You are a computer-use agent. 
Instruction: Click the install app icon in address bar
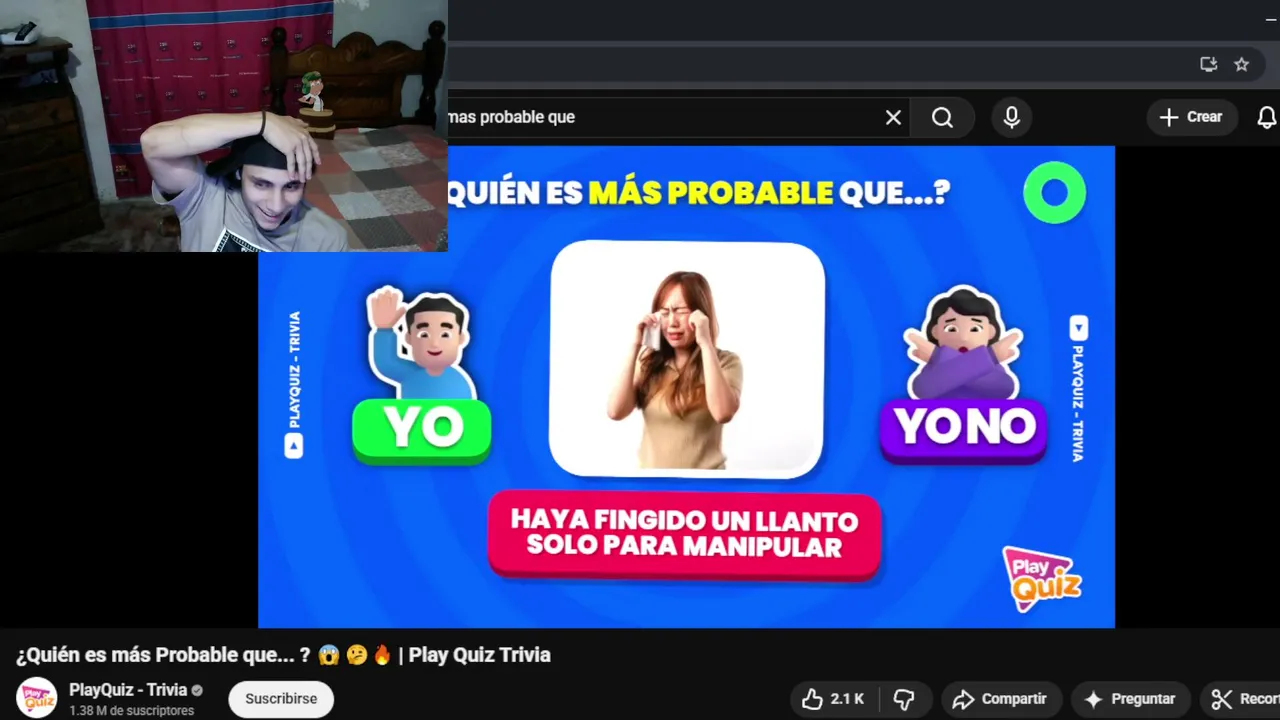(1209, 64)
